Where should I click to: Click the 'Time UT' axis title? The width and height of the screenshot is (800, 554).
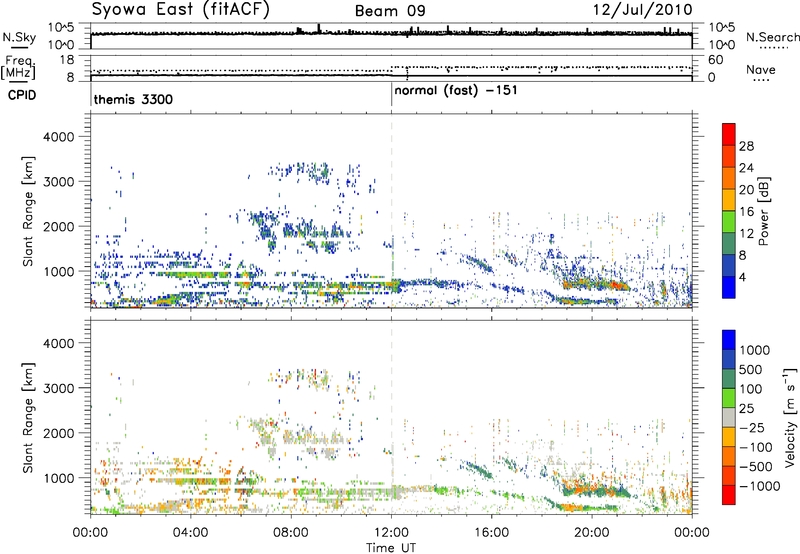[x=391, y=548]
